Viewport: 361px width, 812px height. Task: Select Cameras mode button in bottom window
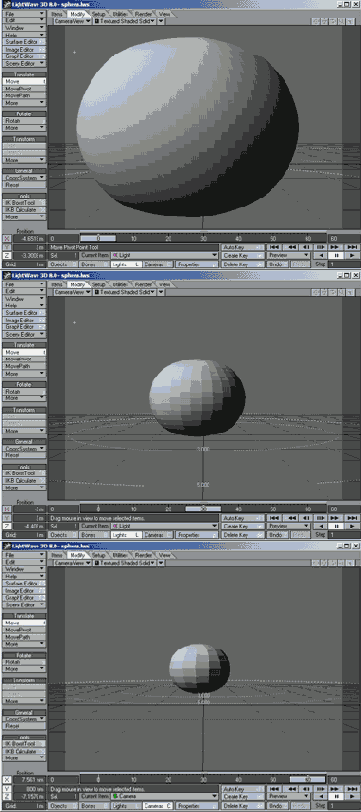click(157, 806)
